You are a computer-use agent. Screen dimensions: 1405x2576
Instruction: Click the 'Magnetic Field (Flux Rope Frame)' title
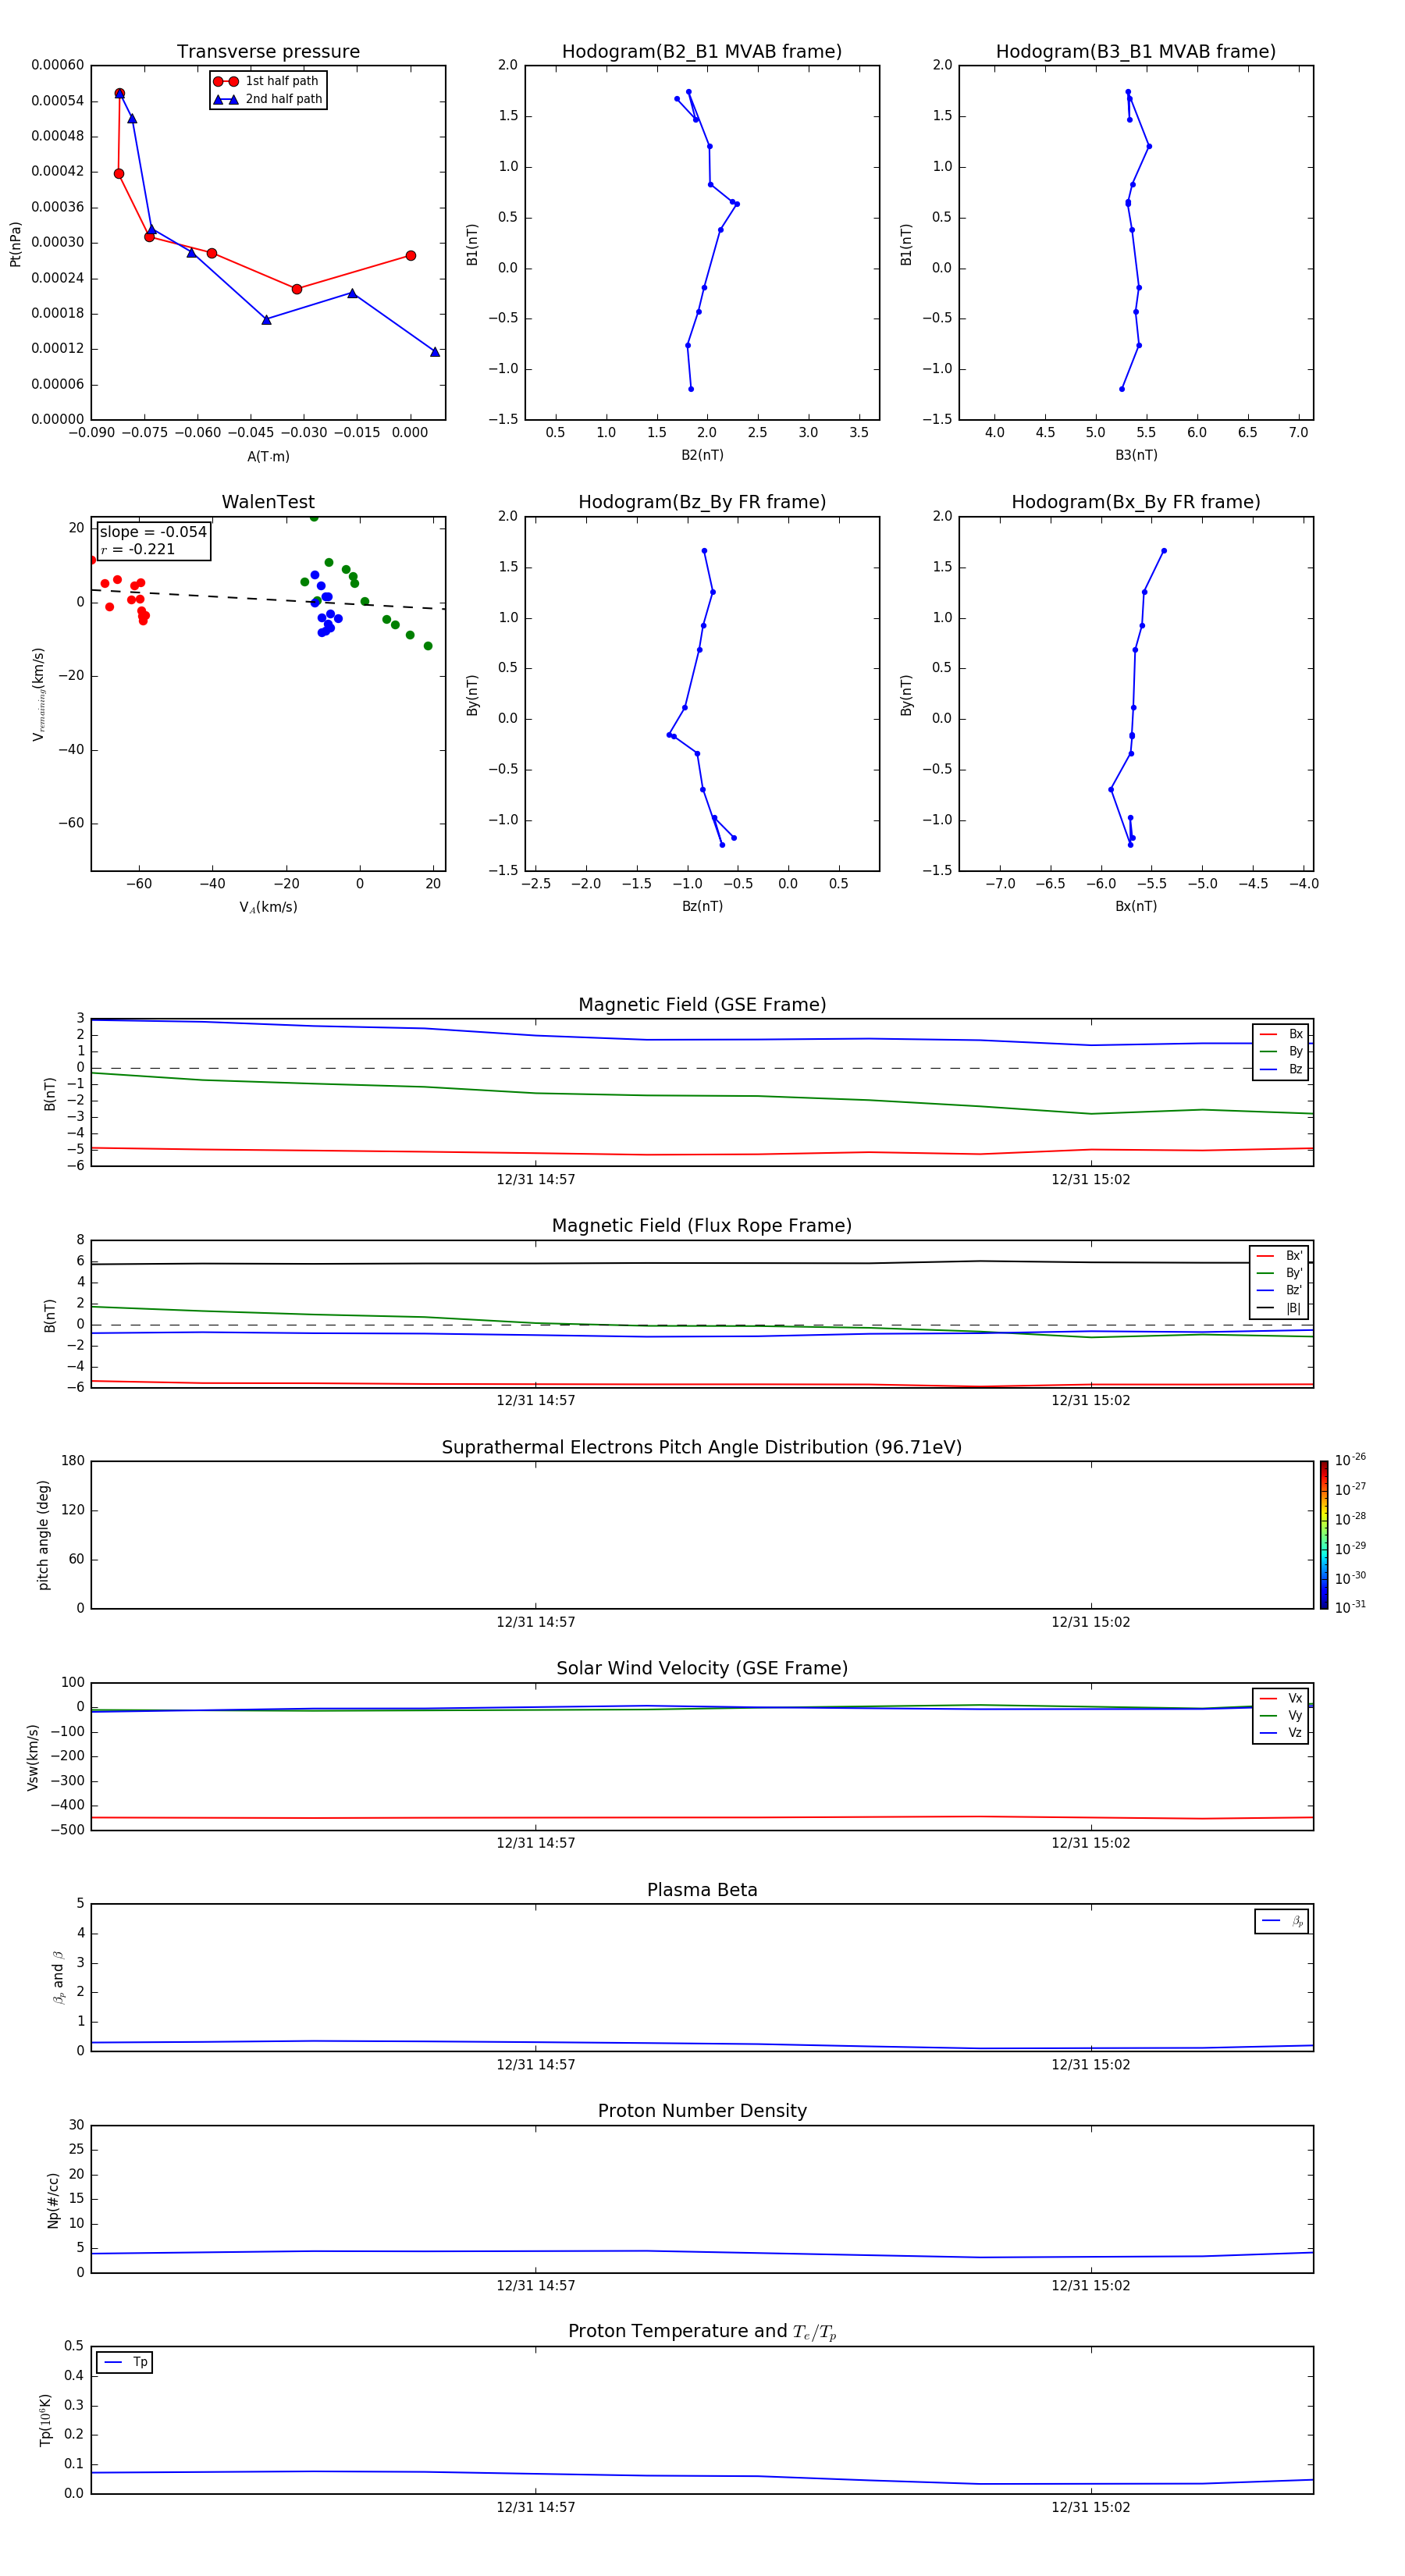[702, 1226]
